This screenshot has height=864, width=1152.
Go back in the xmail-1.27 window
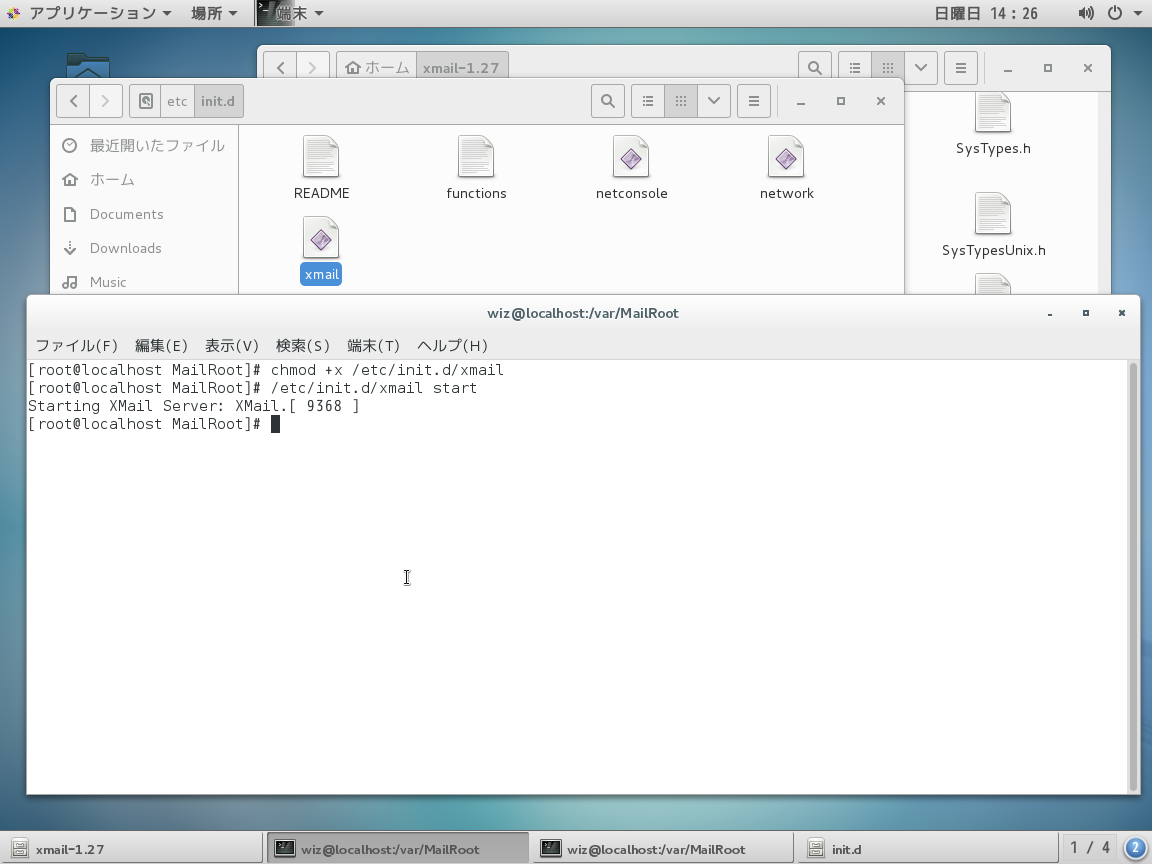point(281,68)
